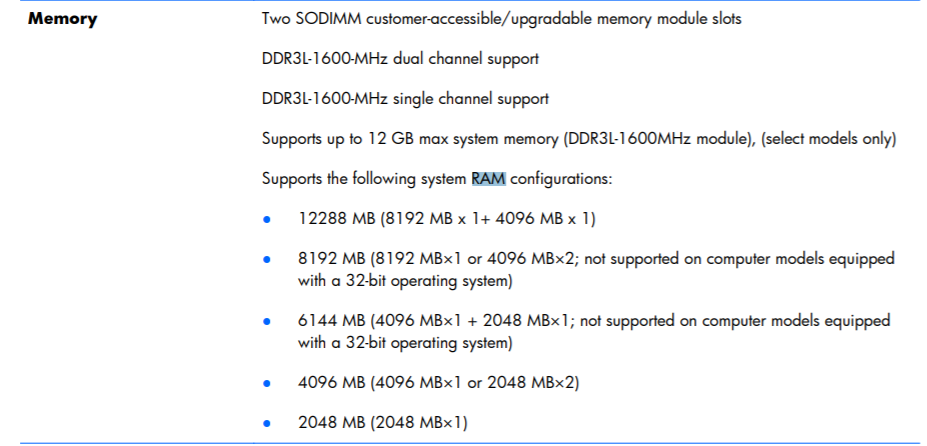Click the DDR3L-1600-MHz single channel support line
The height and width of the screenshot is (446, 927).
pos(405,99)
